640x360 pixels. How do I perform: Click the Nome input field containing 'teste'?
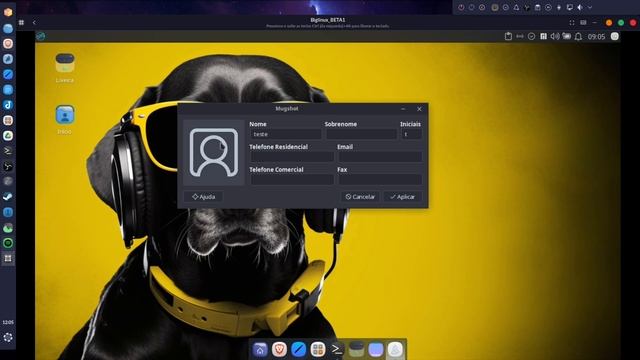[x=285, y=134]
